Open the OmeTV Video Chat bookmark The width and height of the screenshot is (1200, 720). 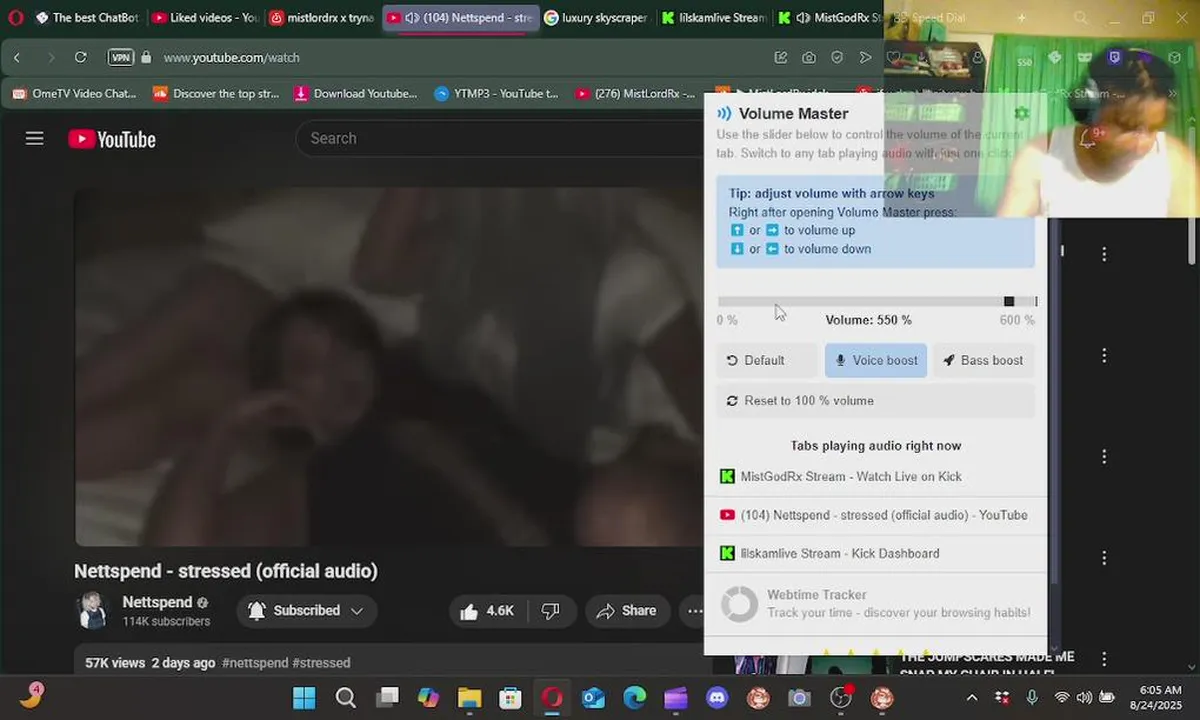(74, 94)
